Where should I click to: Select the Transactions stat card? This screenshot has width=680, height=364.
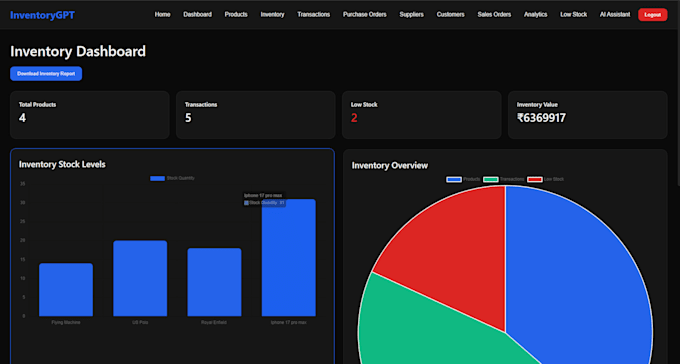pyautogui.click(x=256, y=115)
